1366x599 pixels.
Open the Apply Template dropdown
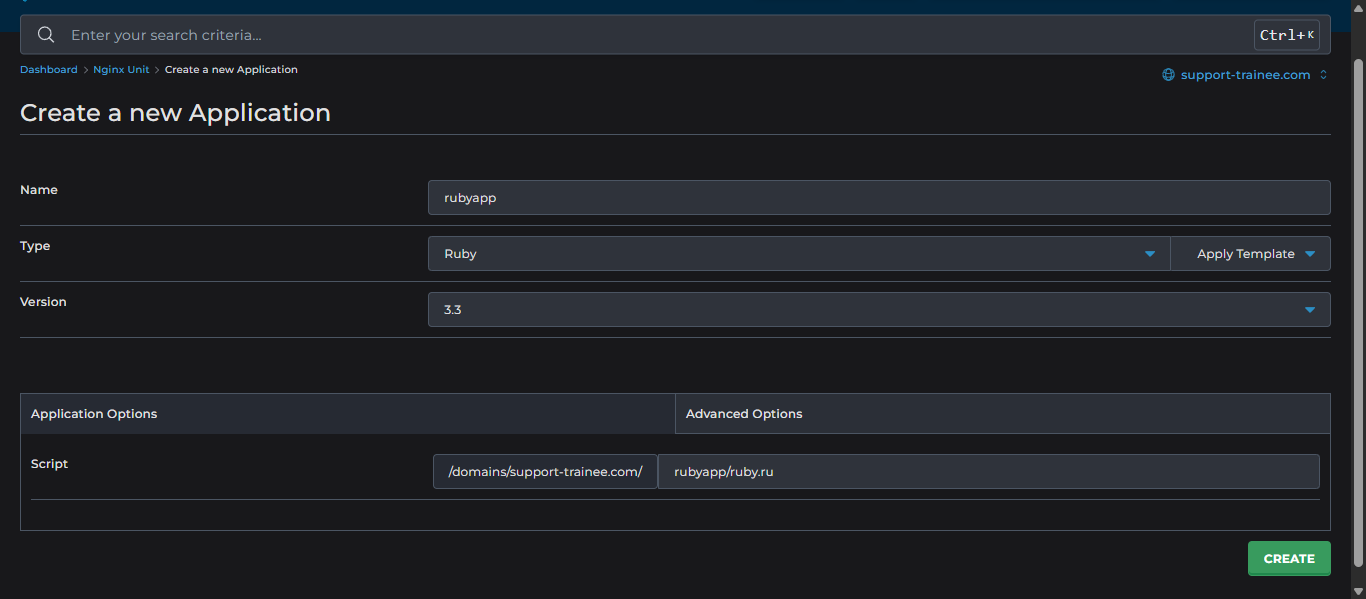pyautogui.click(x=1250, y=254)
